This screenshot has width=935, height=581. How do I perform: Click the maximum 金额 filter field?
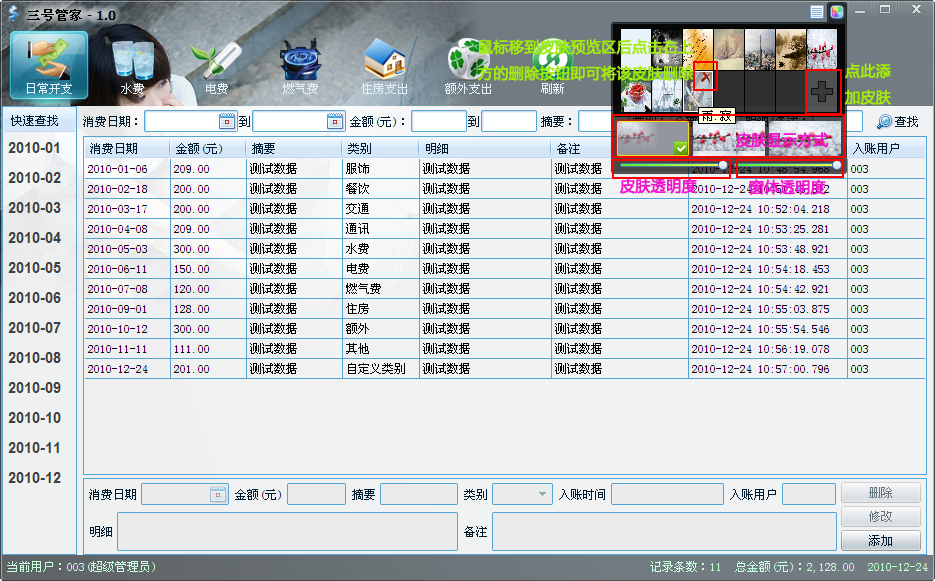(509, 122)
